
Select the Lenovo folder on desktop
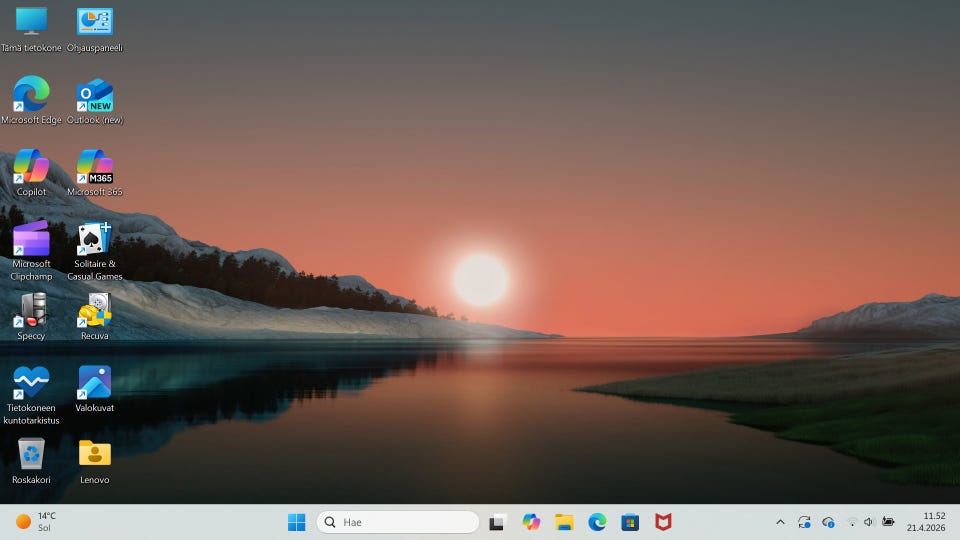[x=95, y=455]
